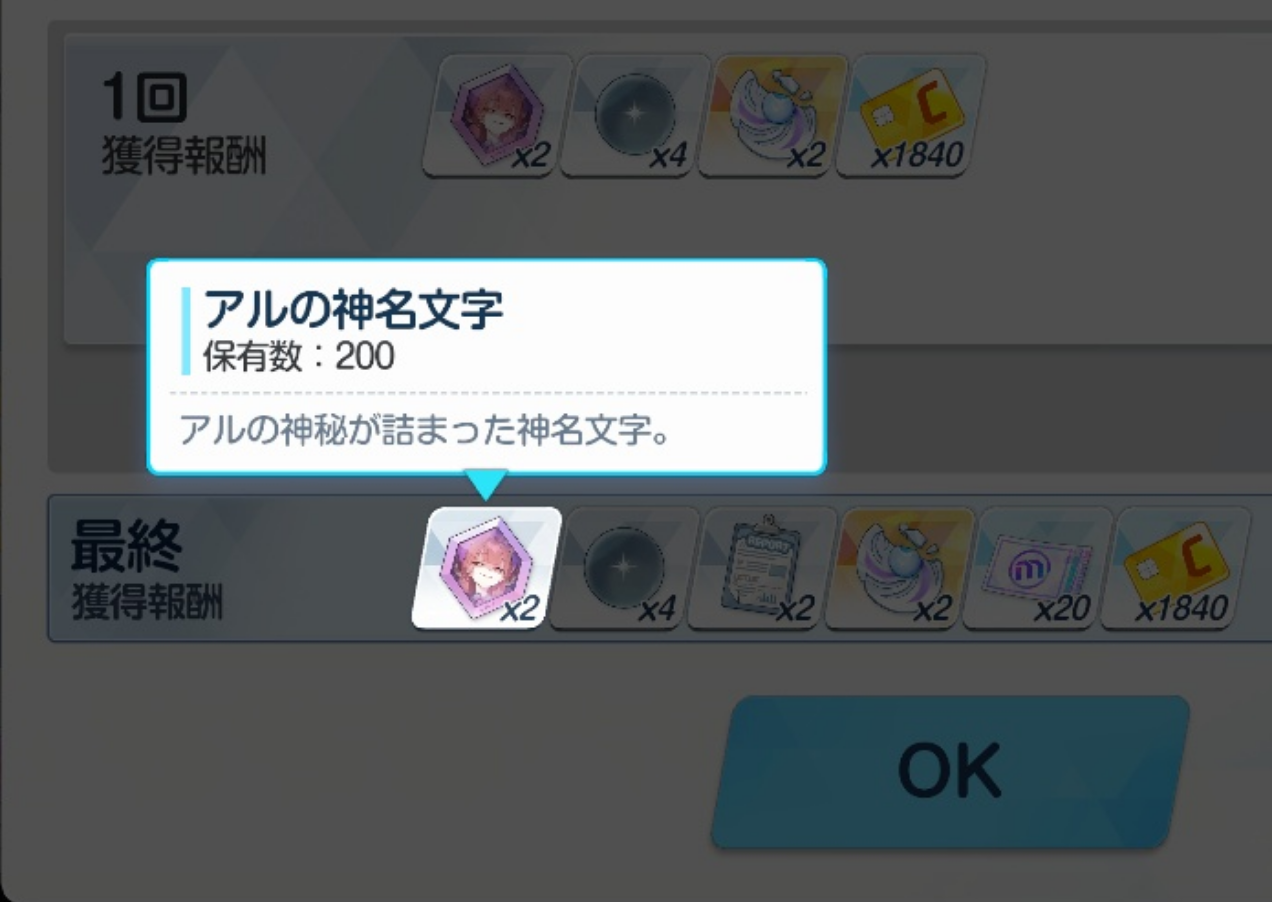
Task: Click the 1回 獲得報酬 heading
Action: pos(184,127)
